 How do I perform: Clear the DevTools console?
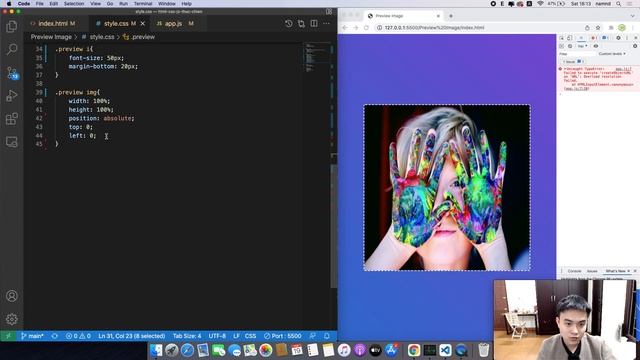pyautogui.click(x=570, y=46)
